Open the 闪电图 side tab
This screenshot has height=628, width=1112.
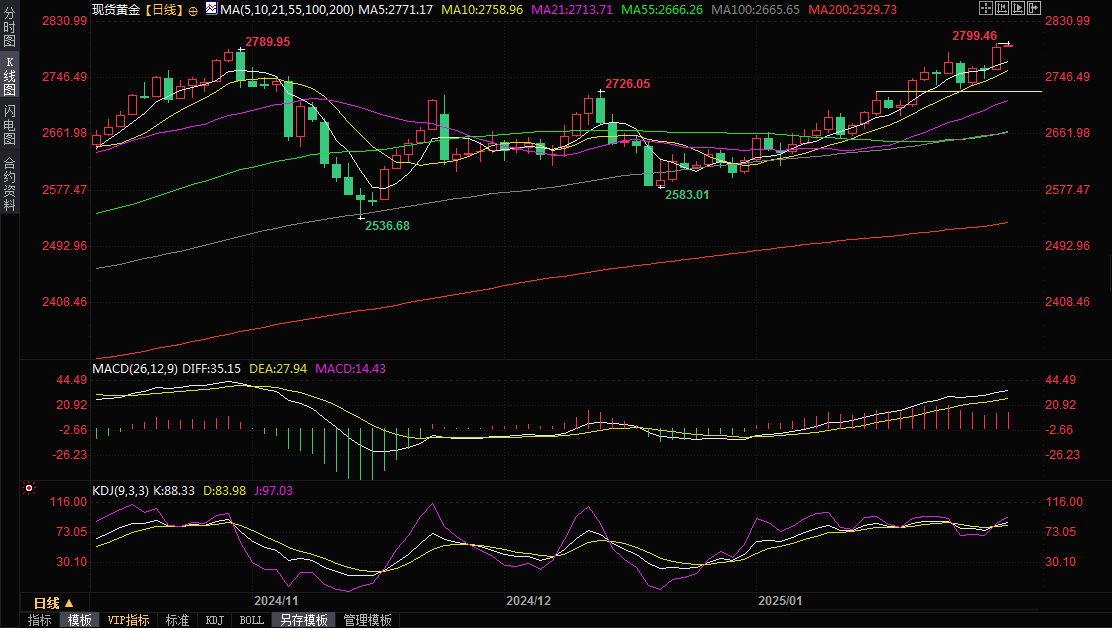point(9,125)
